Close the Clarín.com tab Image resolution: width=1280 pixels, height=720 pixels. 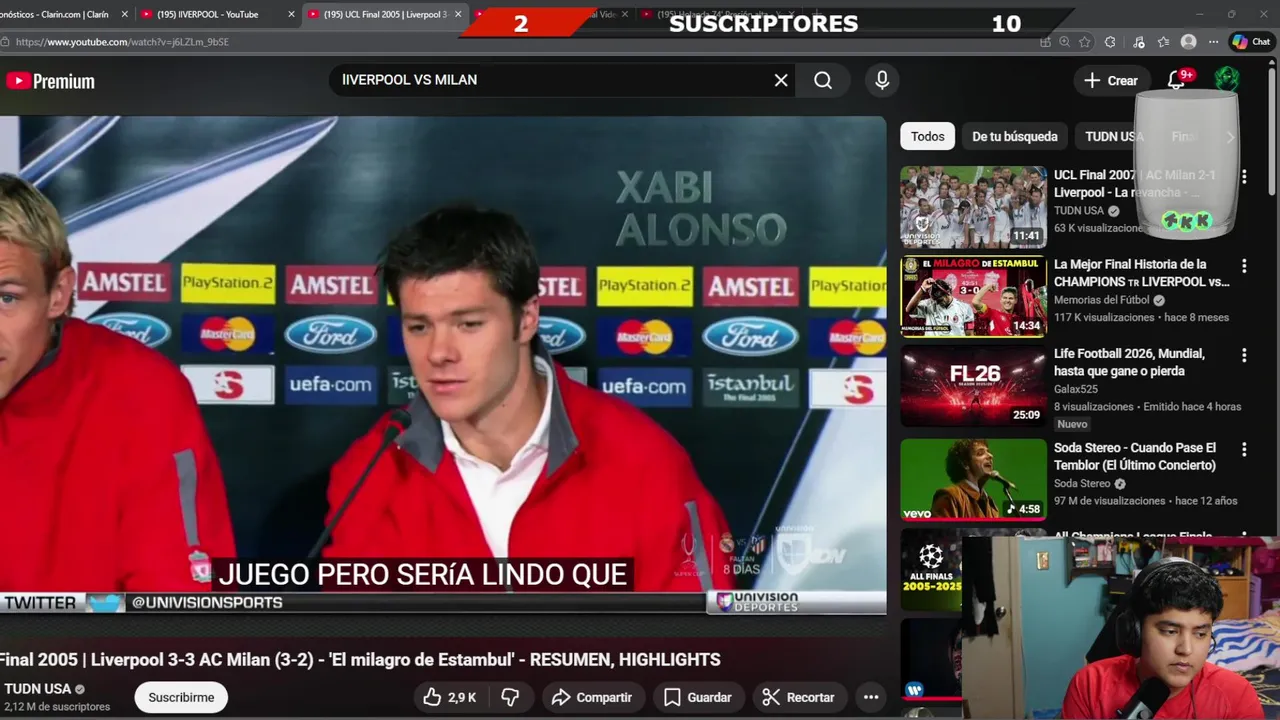125,15
